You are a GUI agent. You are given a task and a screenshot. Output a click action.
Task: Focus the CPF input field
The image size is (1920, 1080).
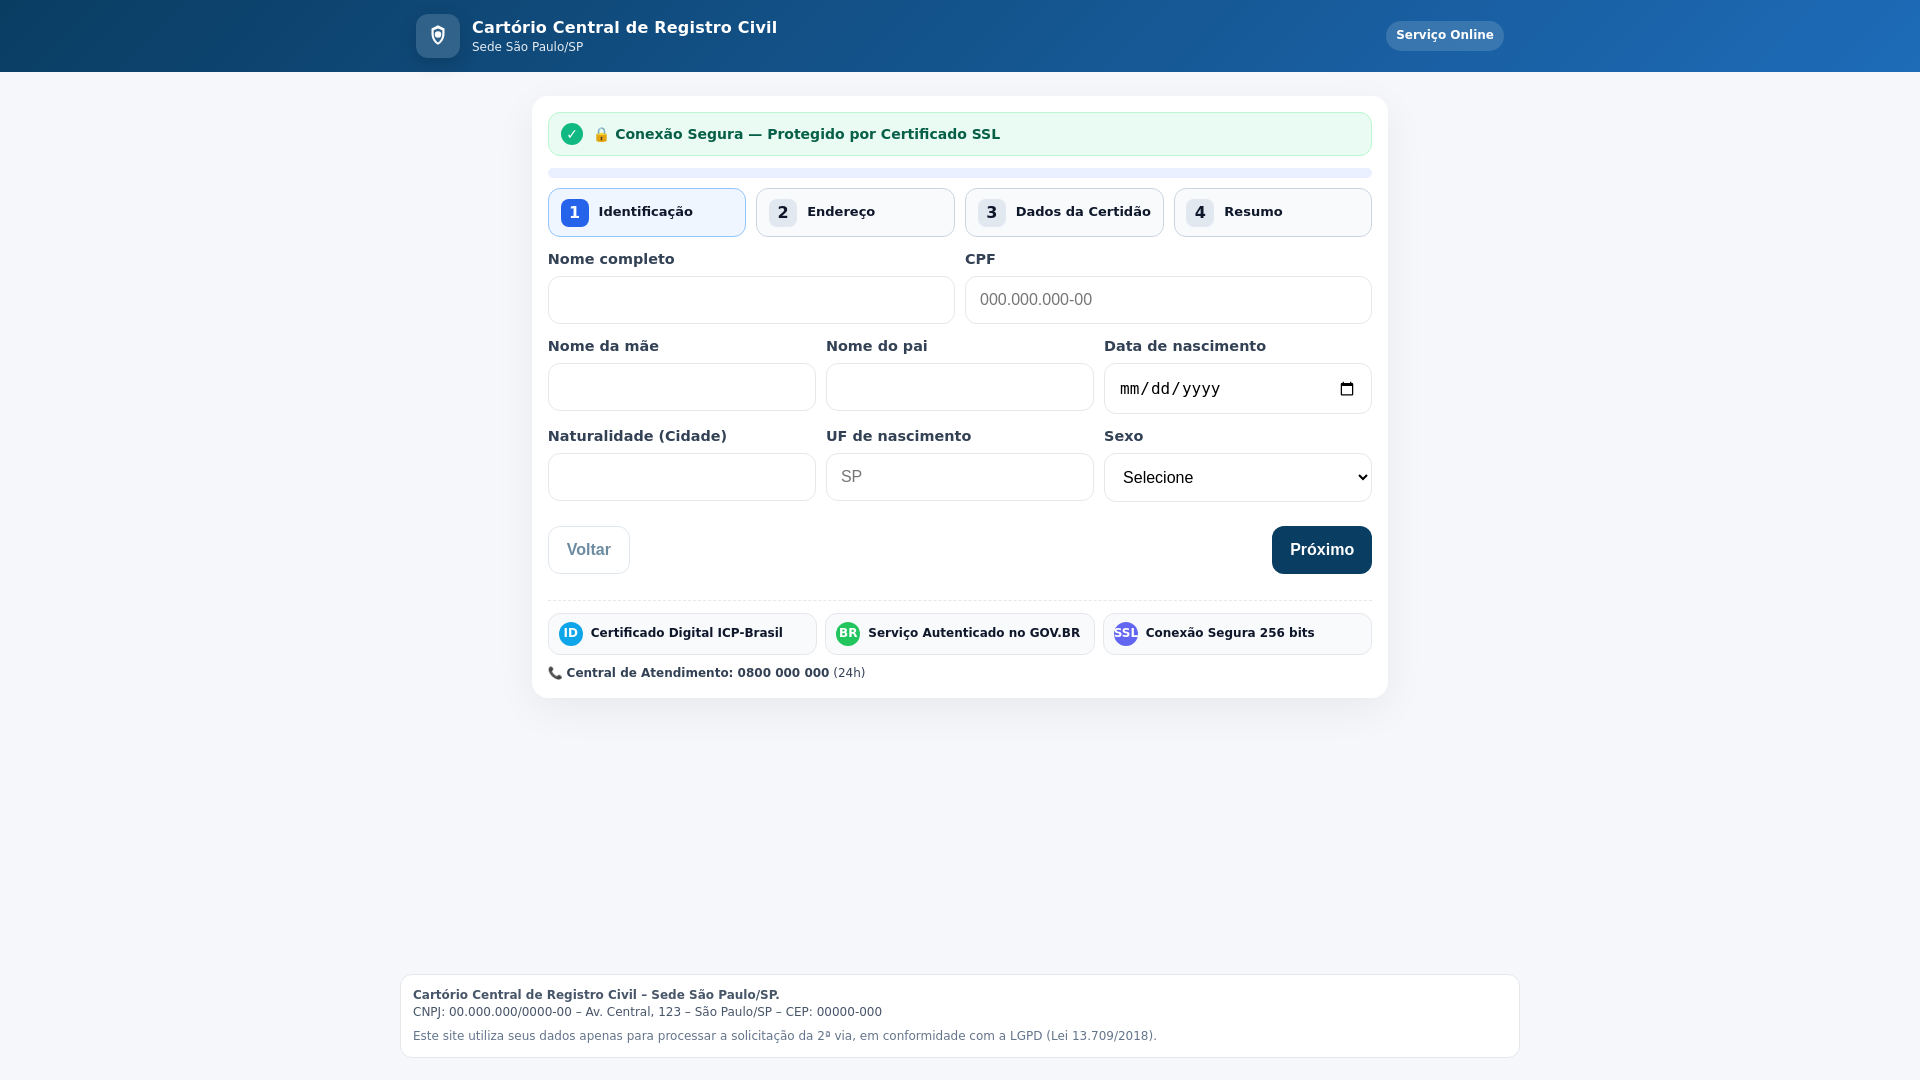tap(1168, 300)
